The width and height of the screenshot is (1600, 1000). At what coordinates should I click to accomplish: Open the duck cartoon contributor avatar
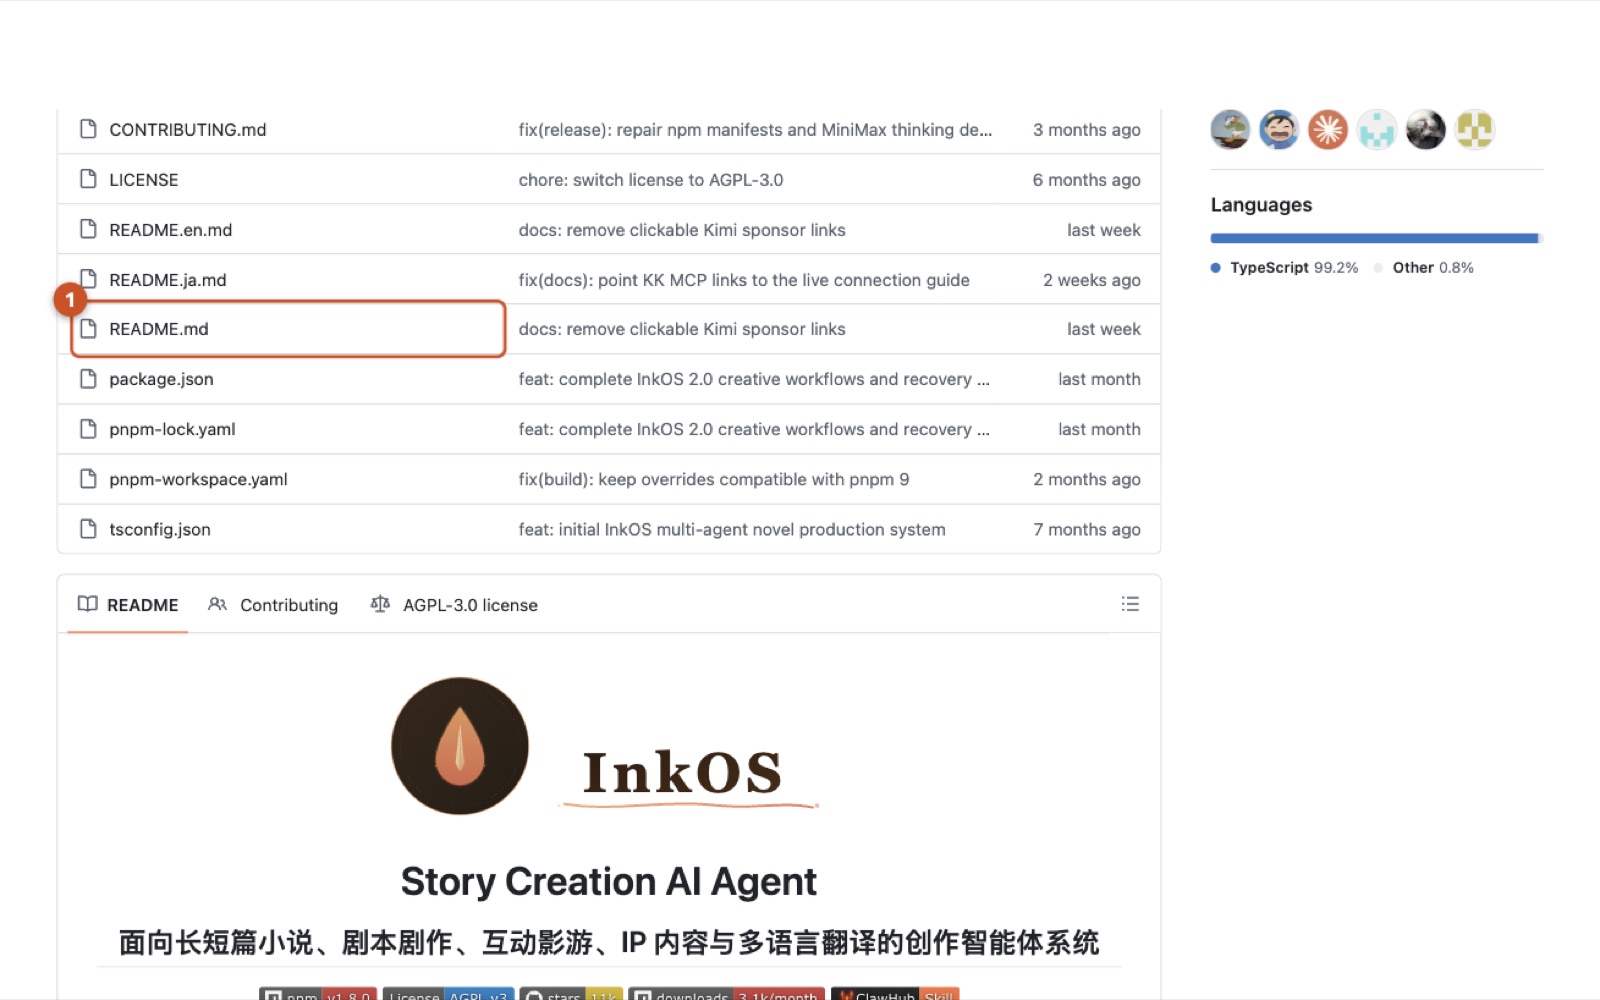(x=1230, y=130)
